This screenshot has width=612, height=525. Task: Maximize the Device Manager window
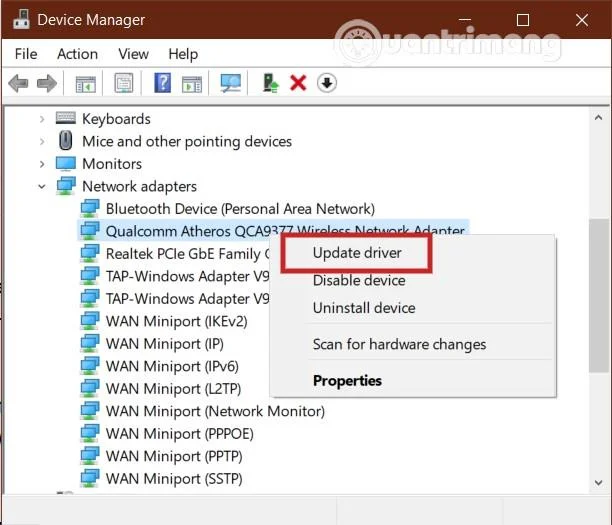[523, 20]
